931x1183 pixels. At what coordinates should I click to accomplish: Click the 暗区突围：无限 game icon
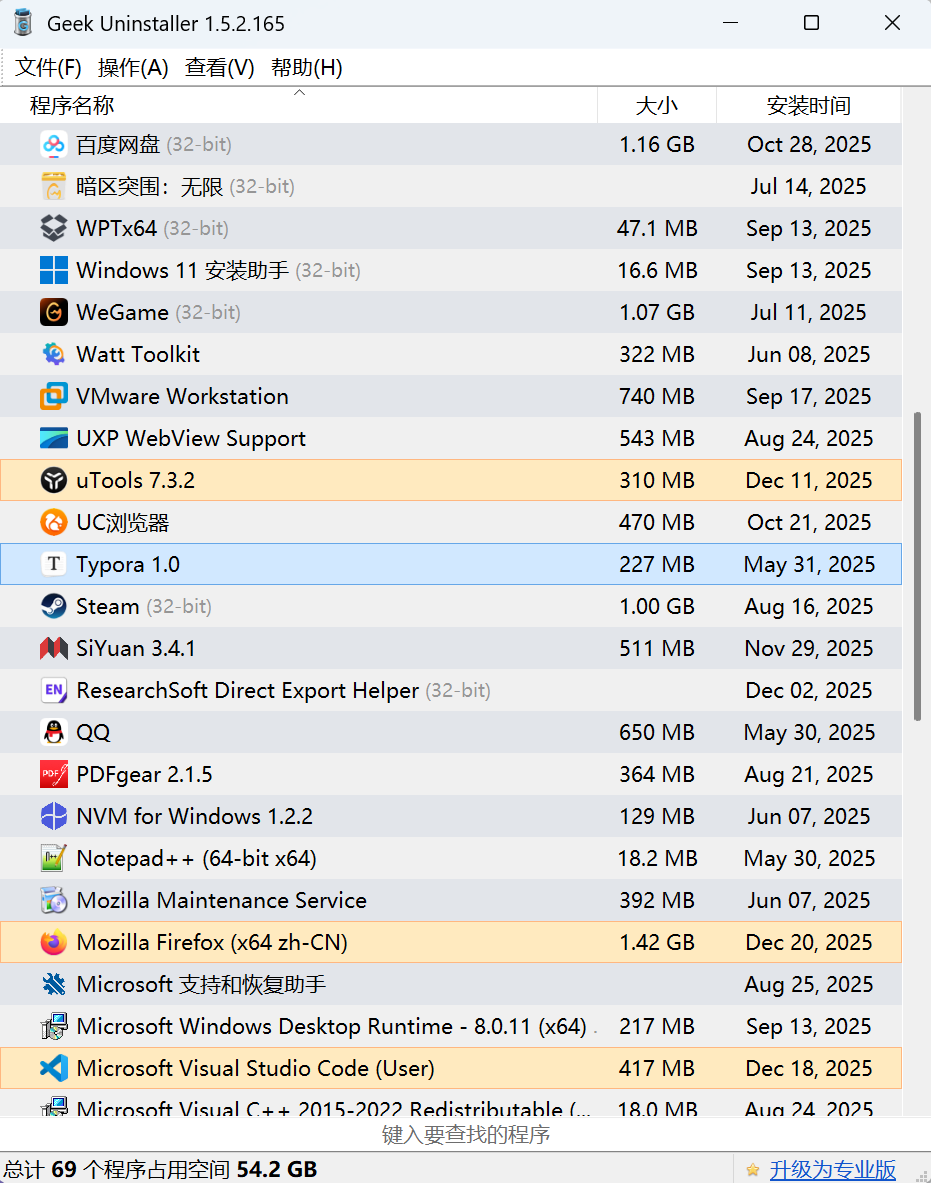click(54, 186)
